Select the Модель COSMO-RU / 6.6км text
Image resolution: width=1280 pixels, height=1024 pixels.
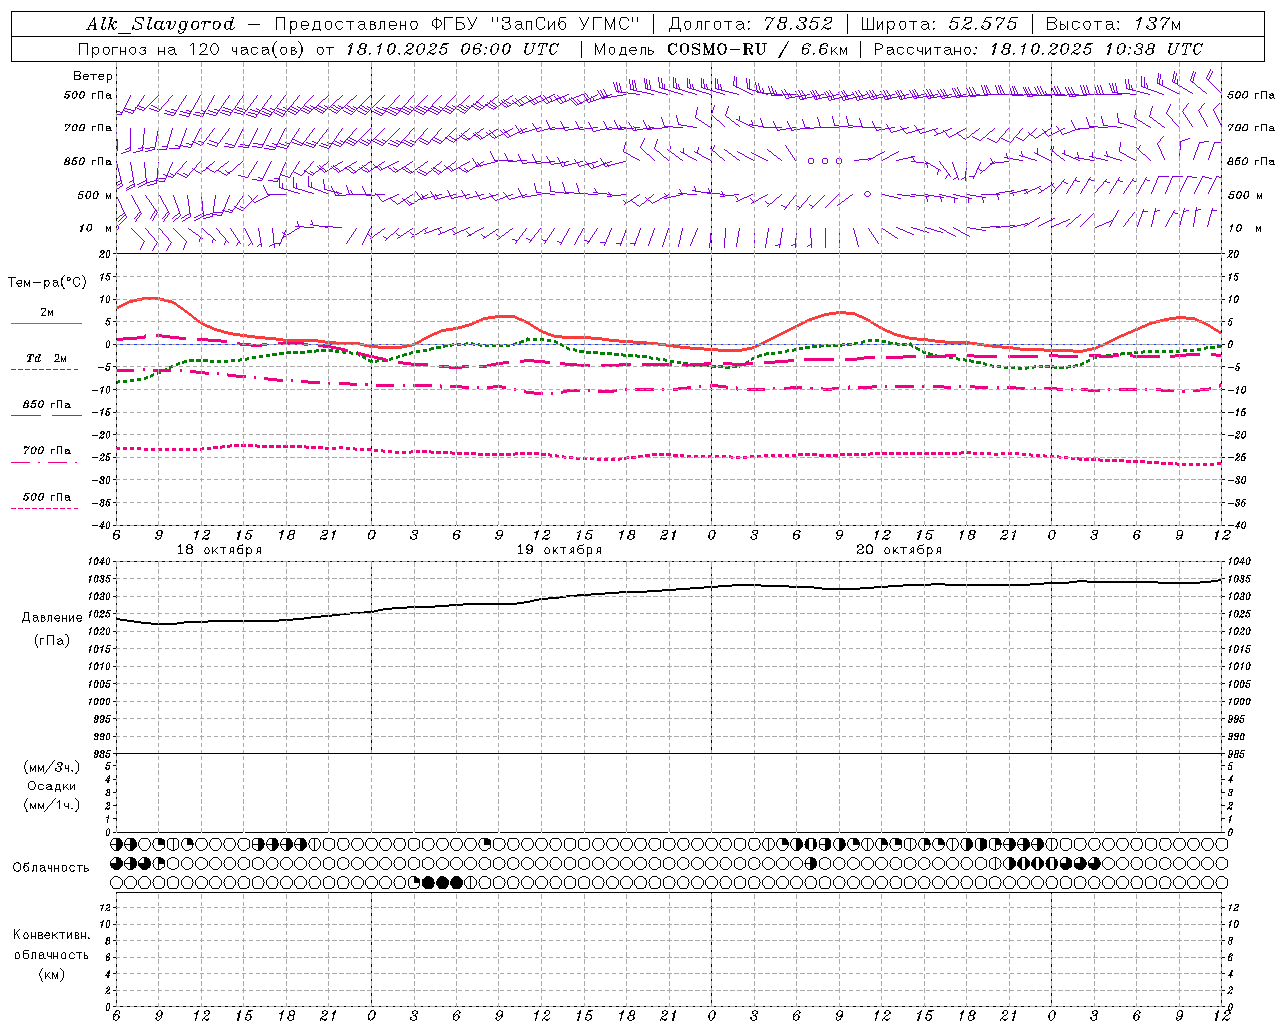[720, 49]
